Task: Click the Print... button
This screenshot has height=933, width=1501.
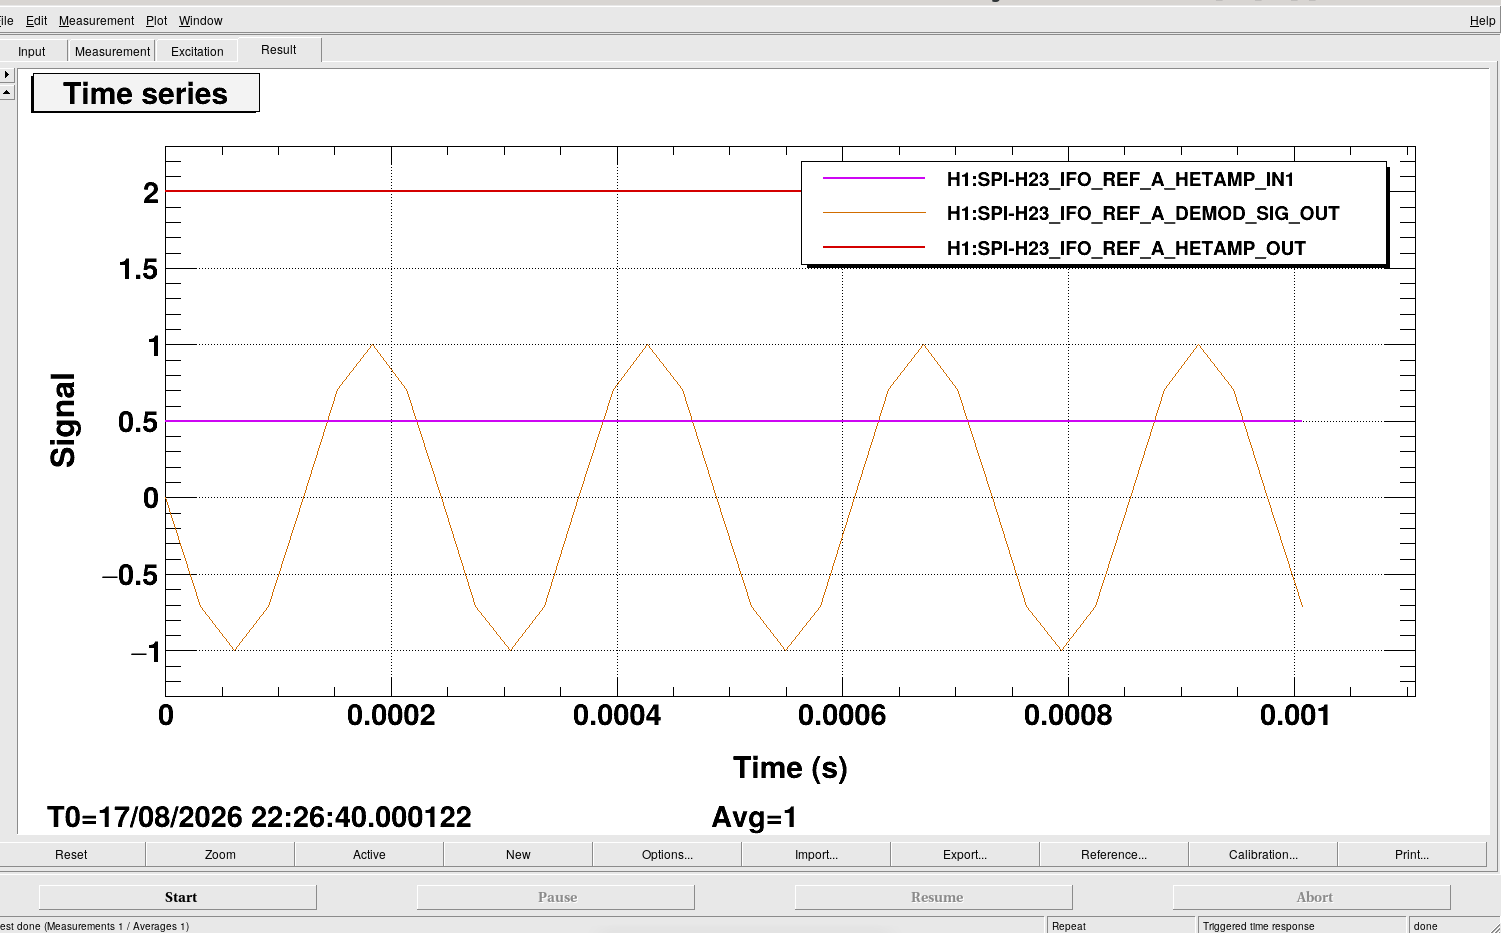Action: coord(1412,854)
